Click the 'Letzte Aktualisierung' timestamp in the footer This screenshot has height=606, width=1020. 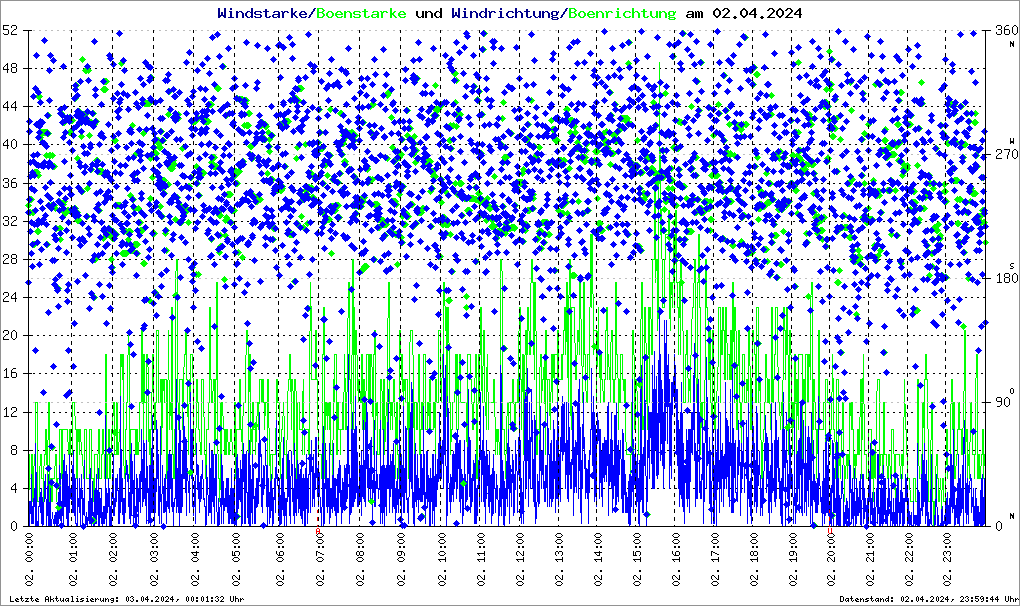(127, 599)
